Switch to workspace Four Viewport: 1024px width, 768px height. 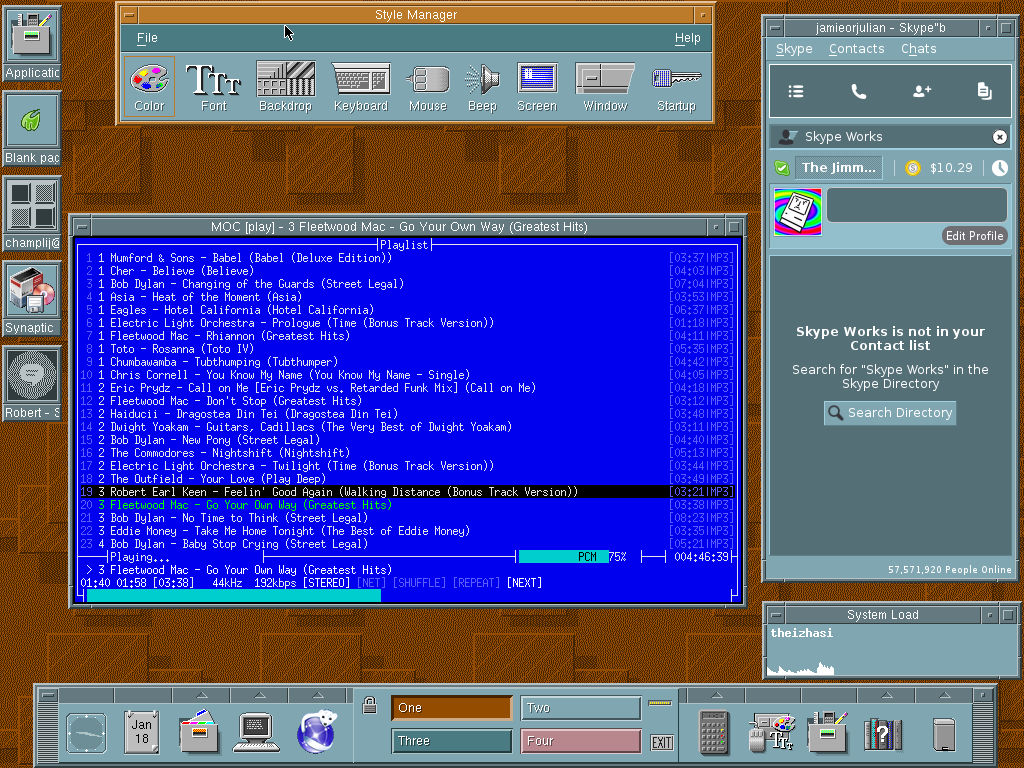click(581, 741)
